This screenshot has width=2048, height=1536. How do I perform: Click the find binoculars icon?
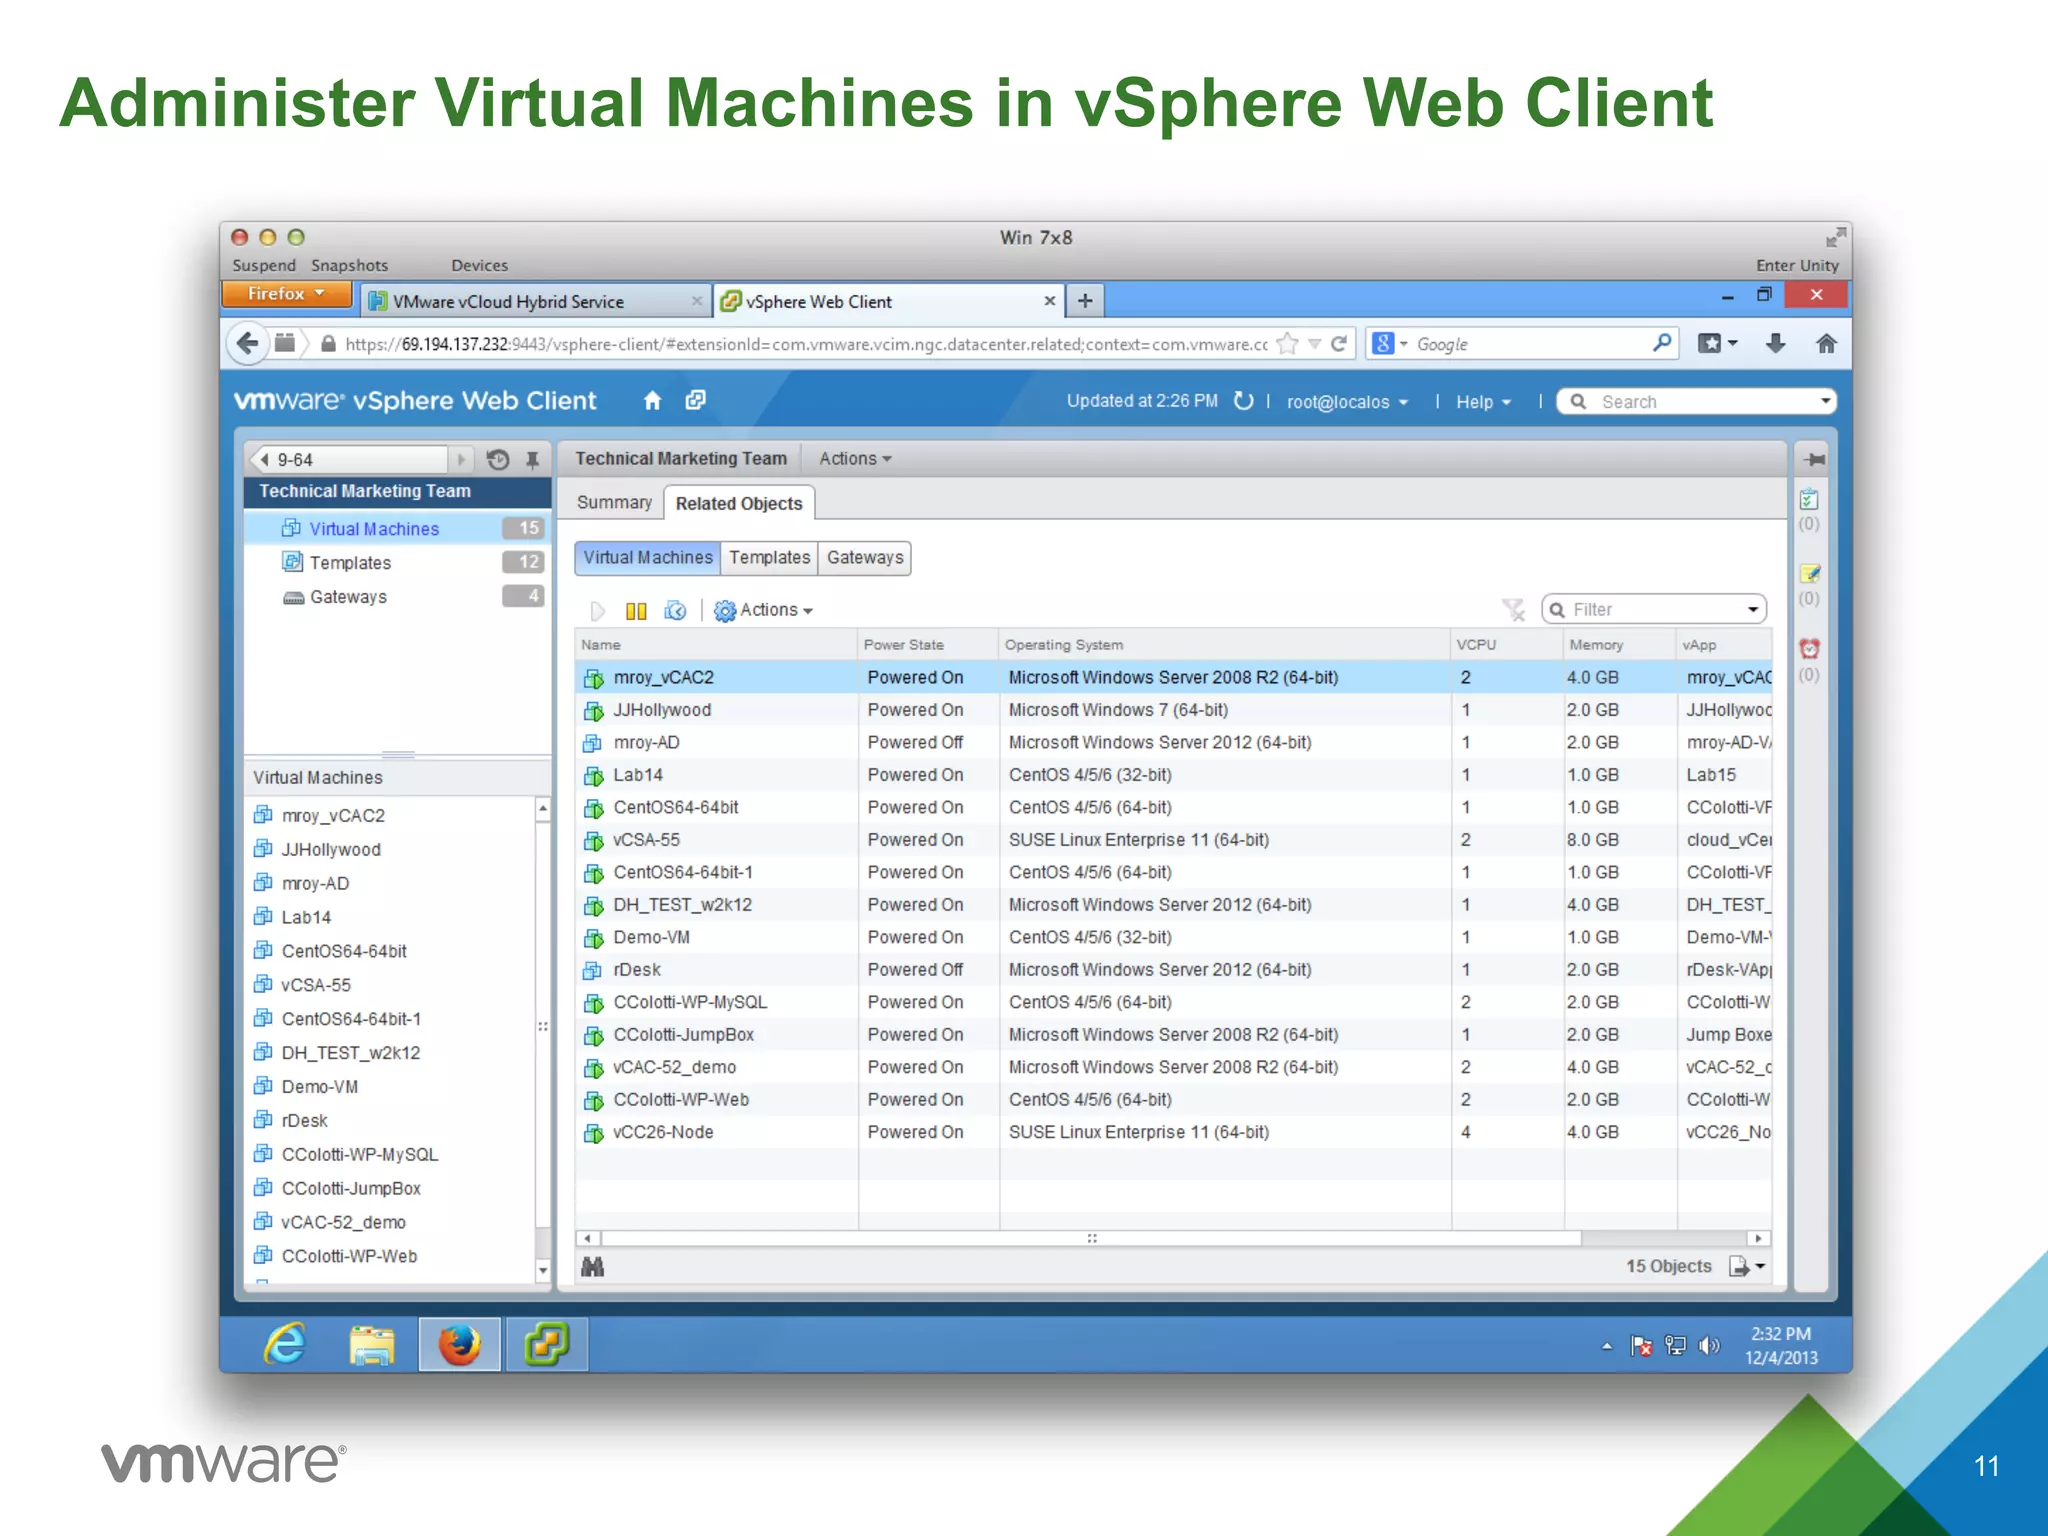(593, 1266)
